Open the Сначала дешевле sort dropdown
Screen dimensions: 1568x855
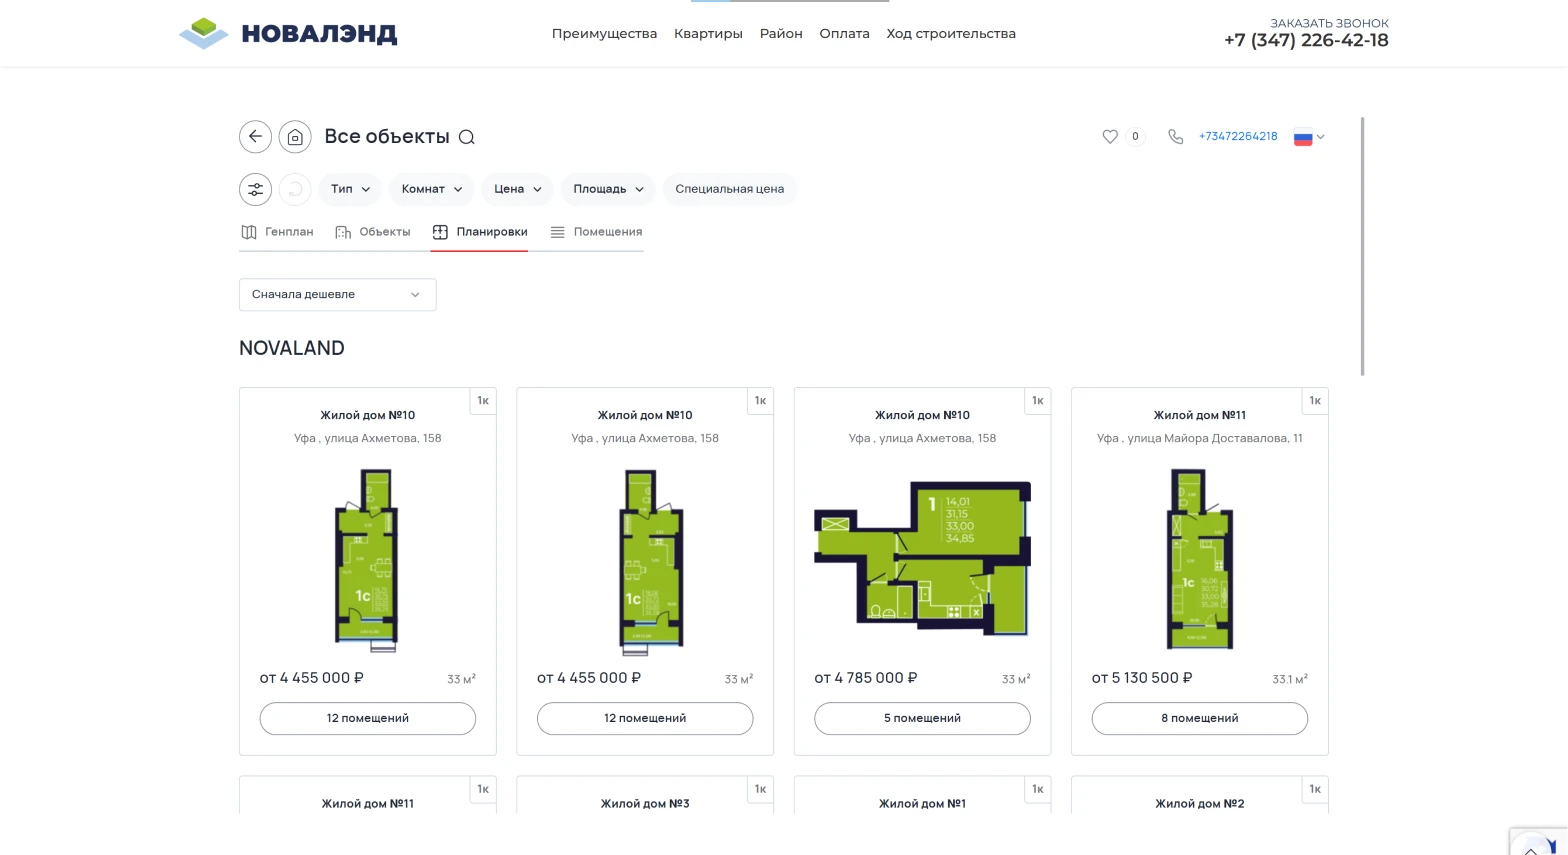pyautogui.click(x=337, y=294)
